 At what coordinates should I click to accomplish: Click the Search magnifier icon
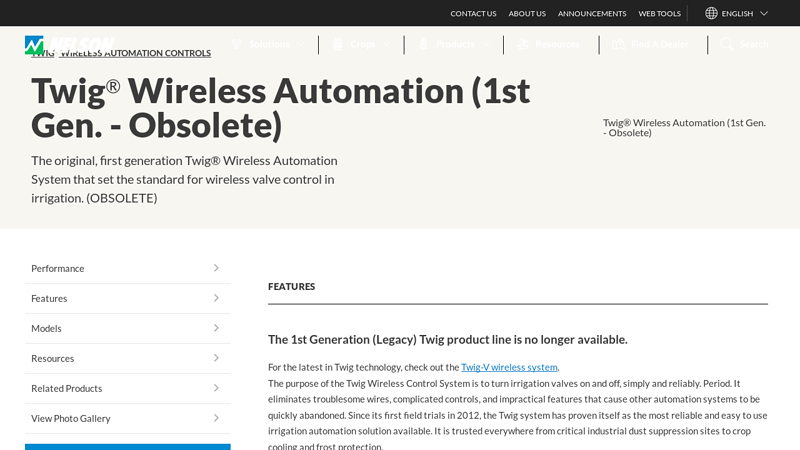click(x=727, y=44)
